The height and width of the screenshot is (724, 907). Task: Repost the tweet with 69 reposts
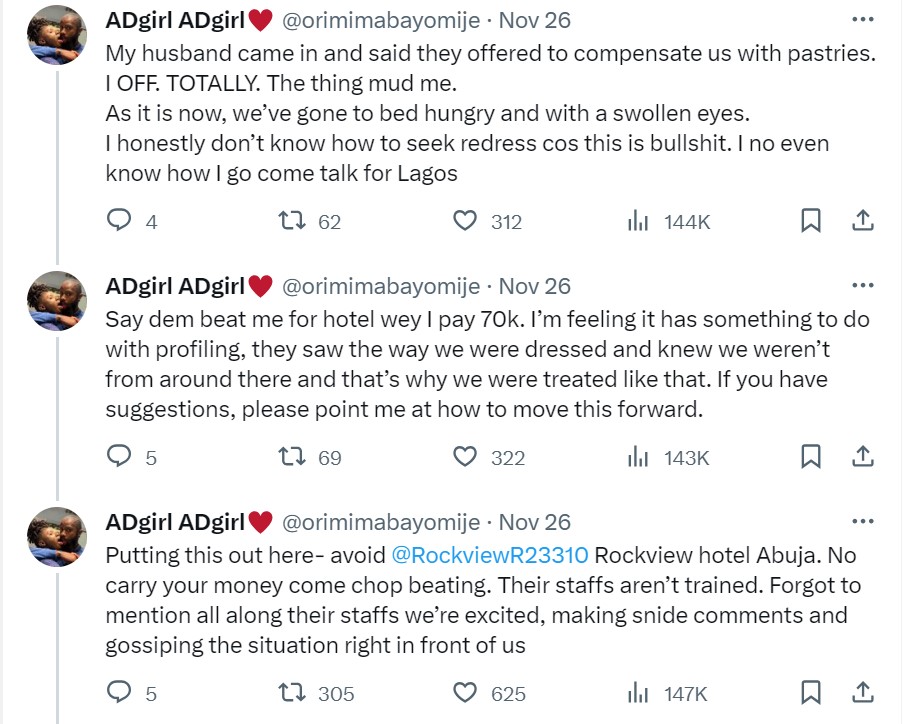[296, 458]
